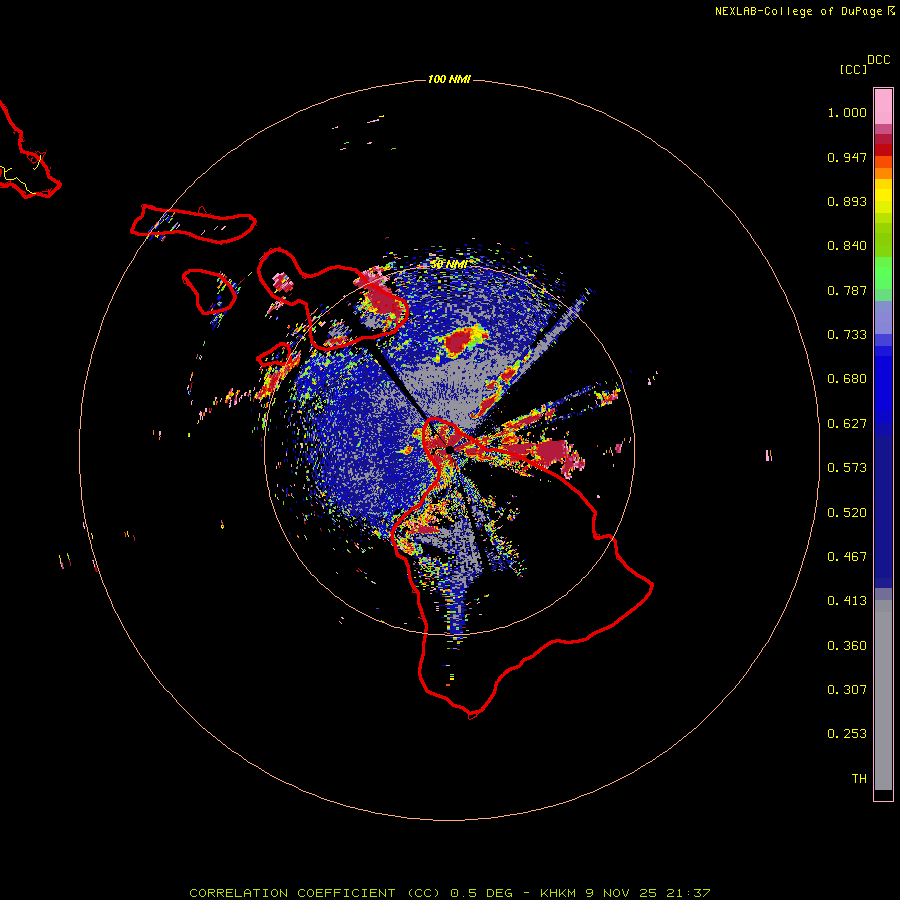The image size is (900, 900).
Task: Click the DCC label above the color scale
Action: (x=879, y=60)
